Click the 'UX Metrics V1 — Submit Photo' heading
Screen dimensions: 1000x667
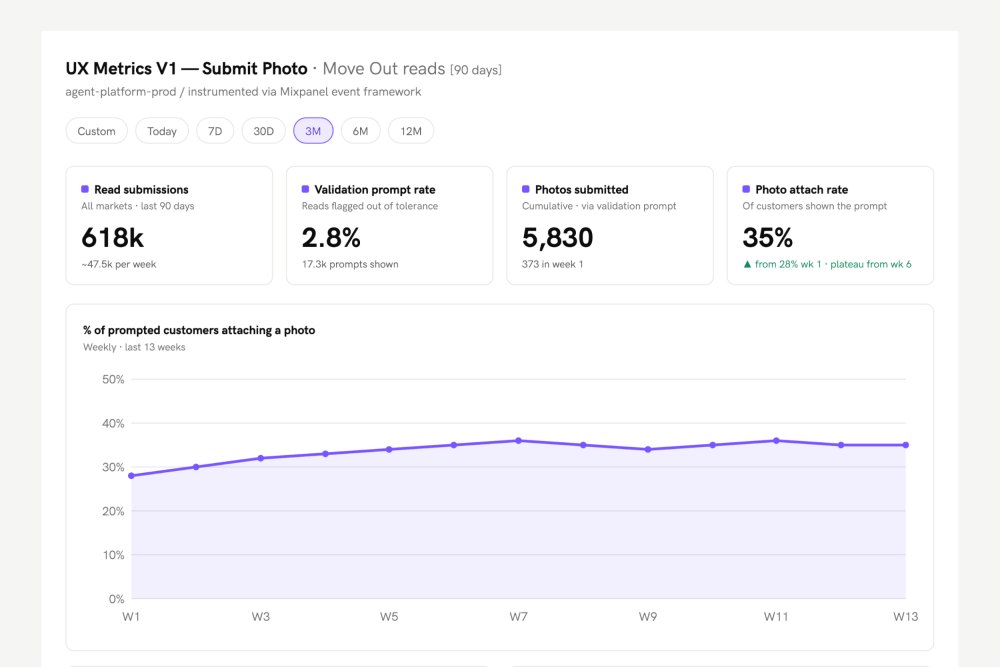pyautogui.click(x=187, y=68)
